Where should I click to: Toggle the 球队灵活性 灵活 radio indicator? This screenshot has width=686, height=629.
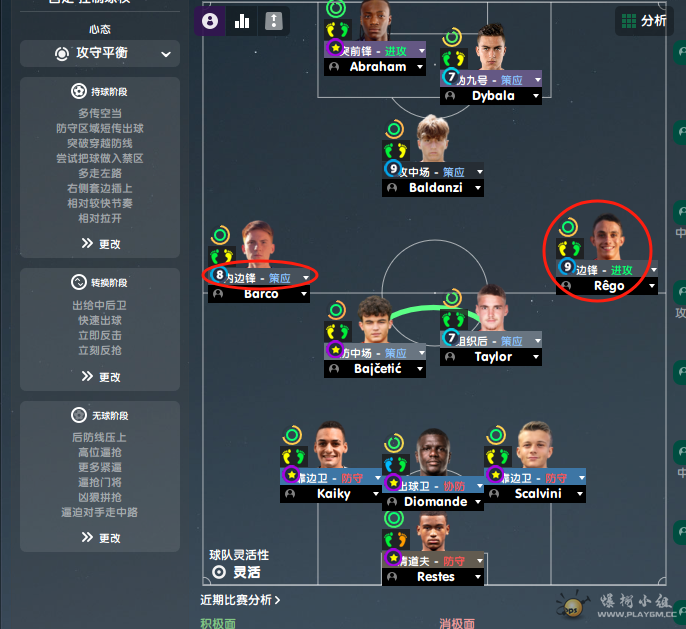click(x=219, y=572)
